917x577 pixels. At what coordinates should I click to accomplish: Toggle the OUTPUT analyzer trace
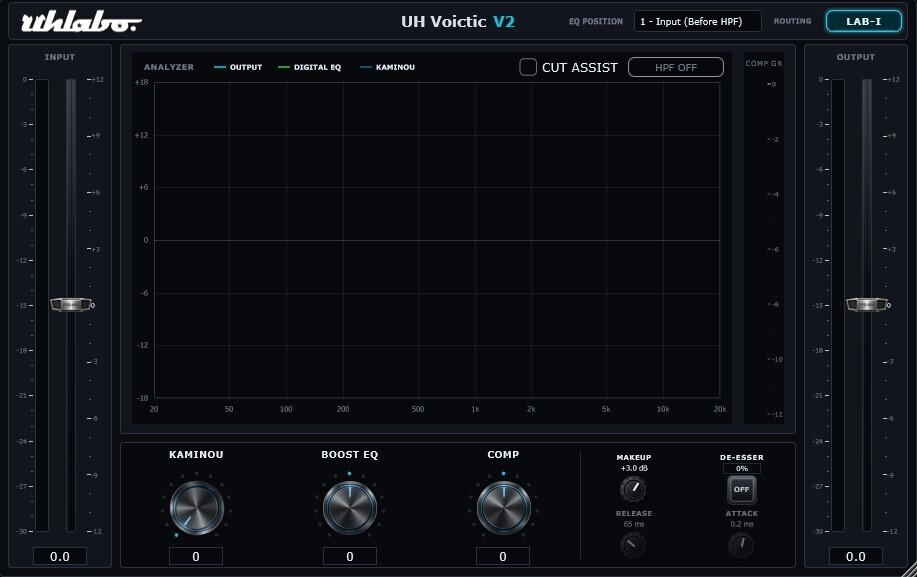coord(238,67)
